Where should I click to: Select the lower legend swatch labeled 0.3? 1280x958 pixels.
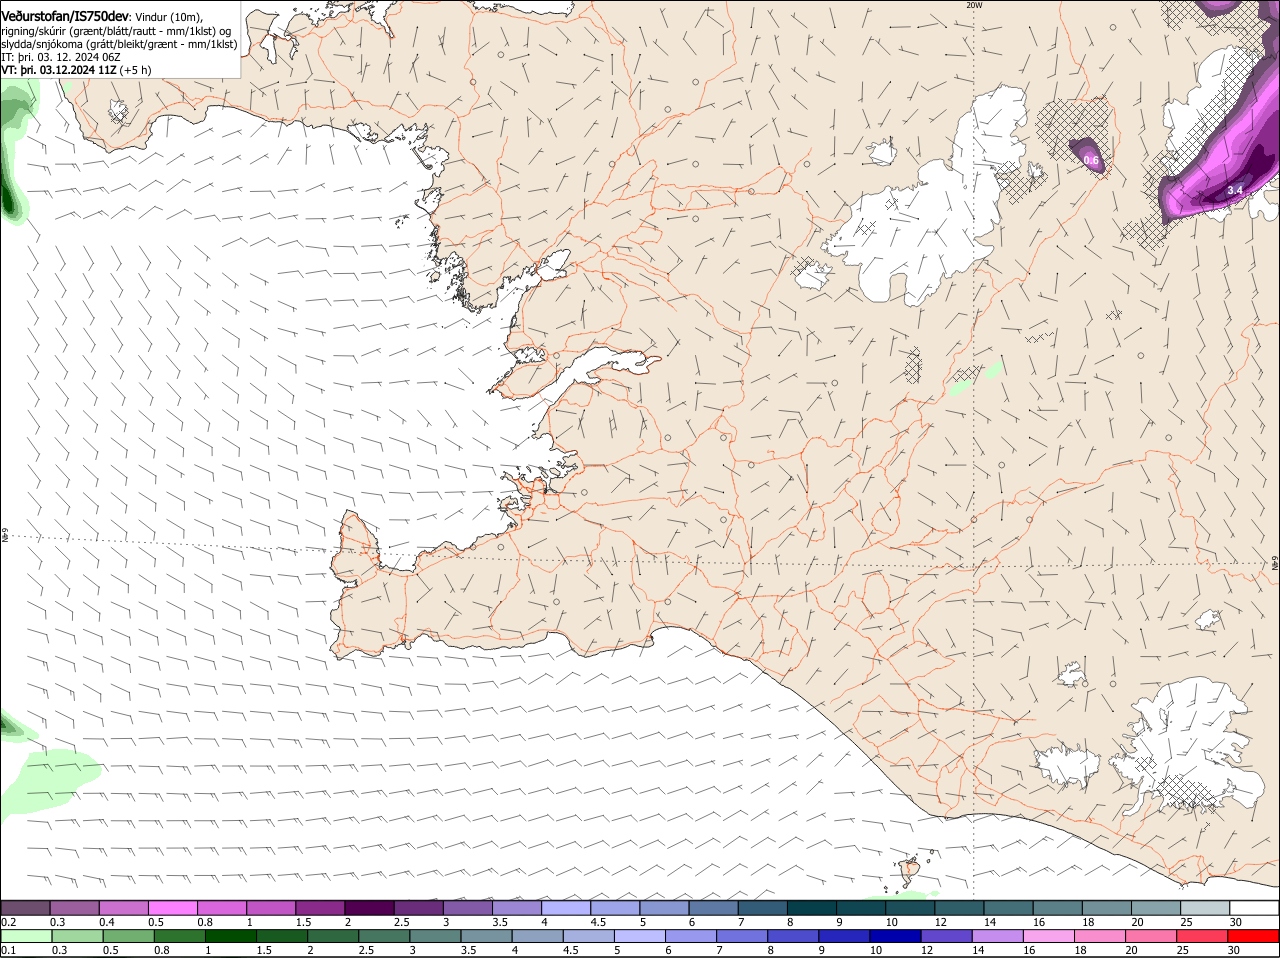coord(77,936)
